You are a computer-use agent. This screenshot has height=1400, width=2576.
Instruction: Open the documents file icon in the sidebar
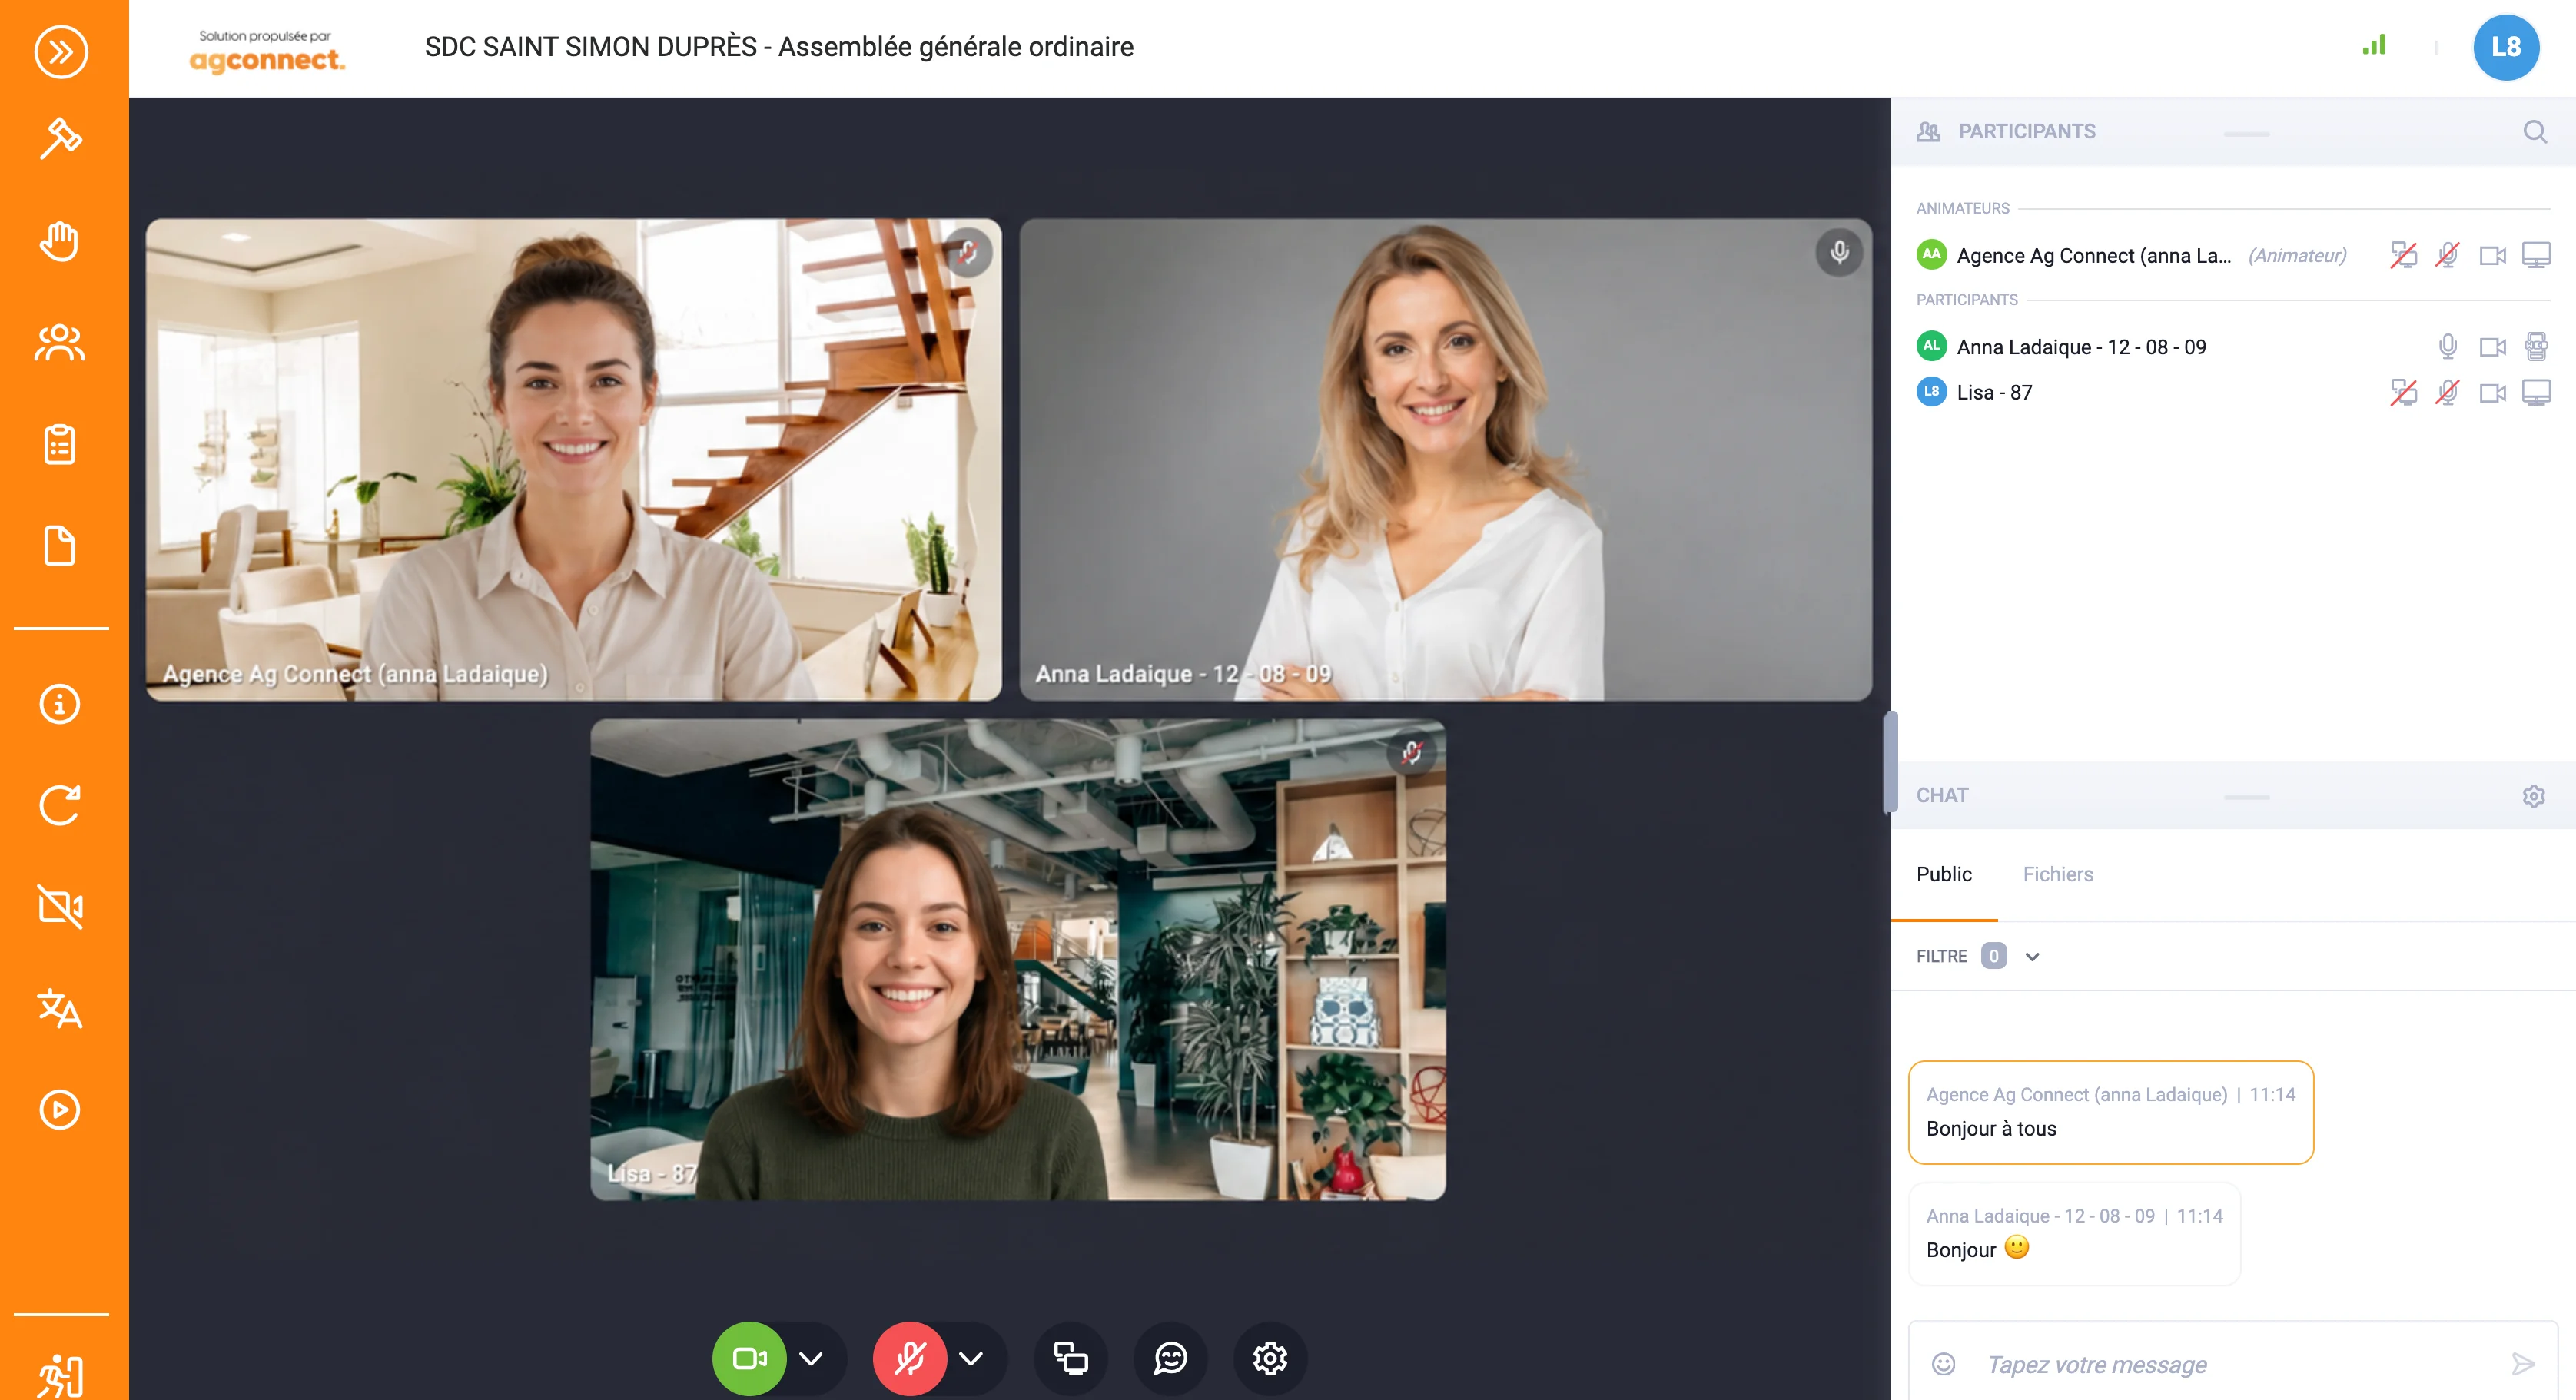60,546
